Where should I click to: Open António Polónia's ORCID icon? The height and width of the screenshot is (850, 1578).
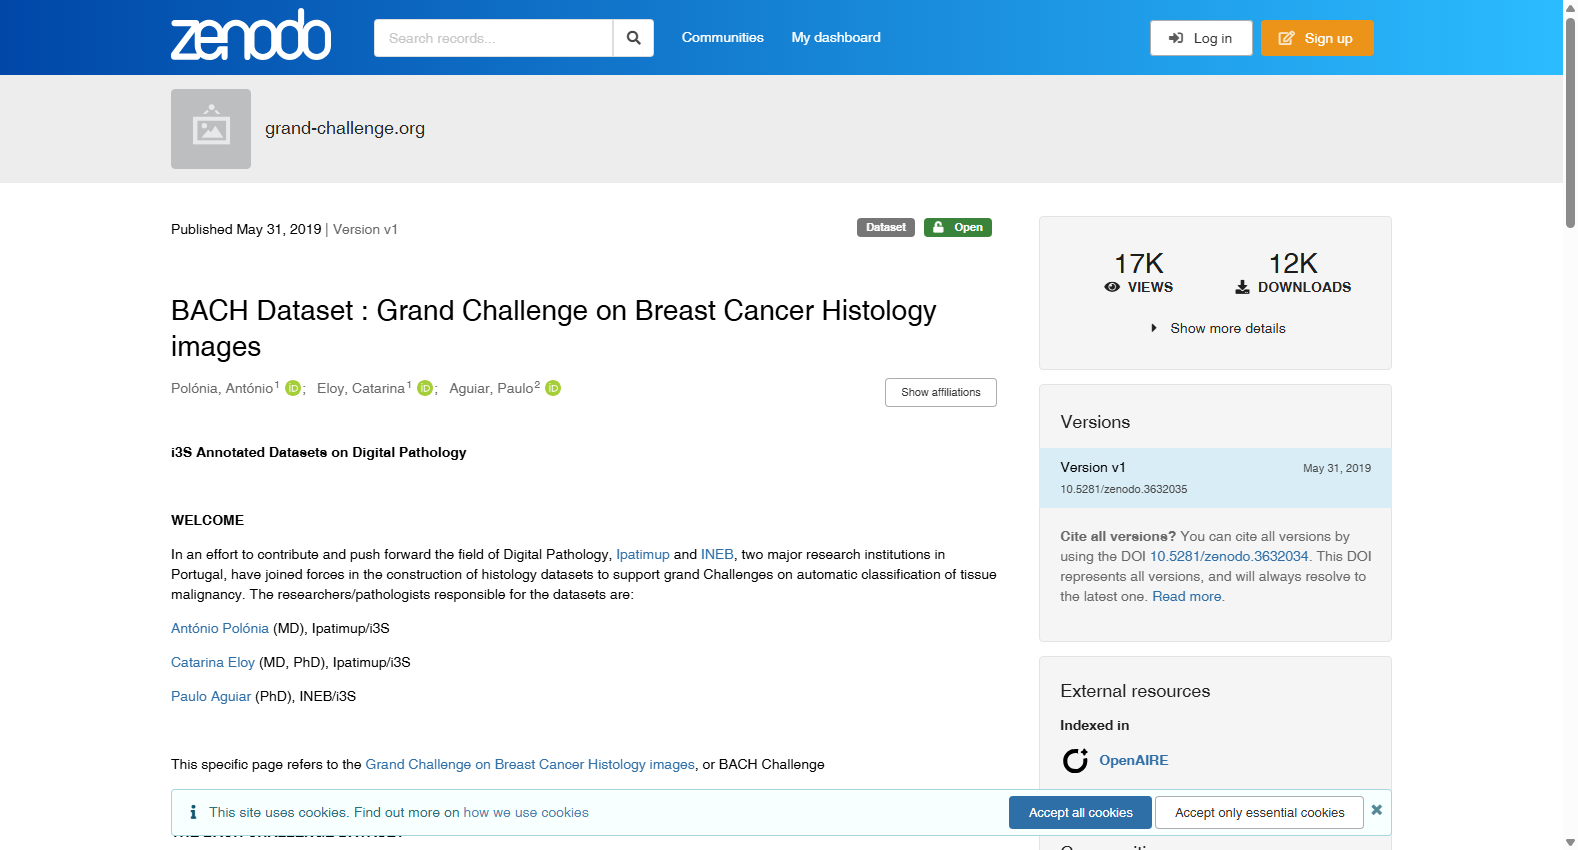click(x=293, y=388)
